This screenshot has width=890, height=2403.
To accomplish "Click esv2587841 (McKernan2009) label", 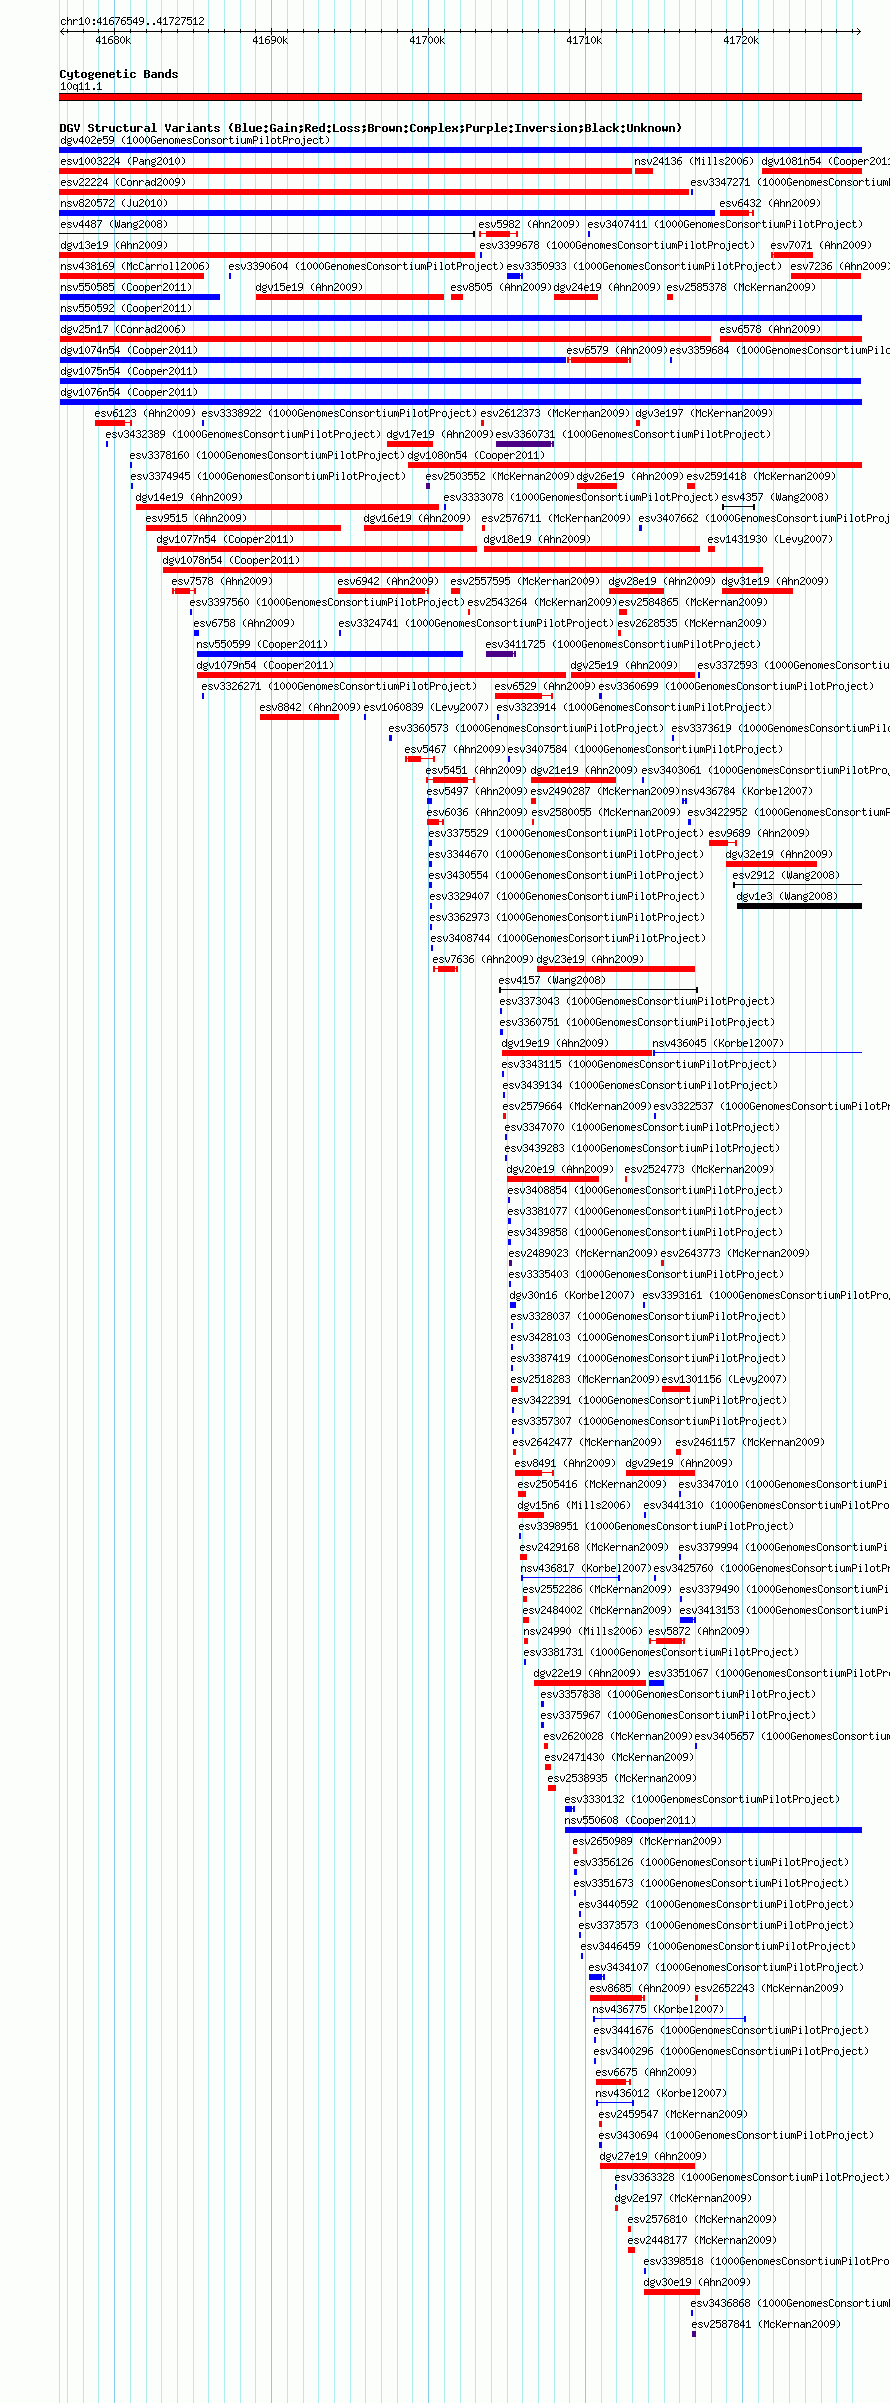I will (766, 2324).
